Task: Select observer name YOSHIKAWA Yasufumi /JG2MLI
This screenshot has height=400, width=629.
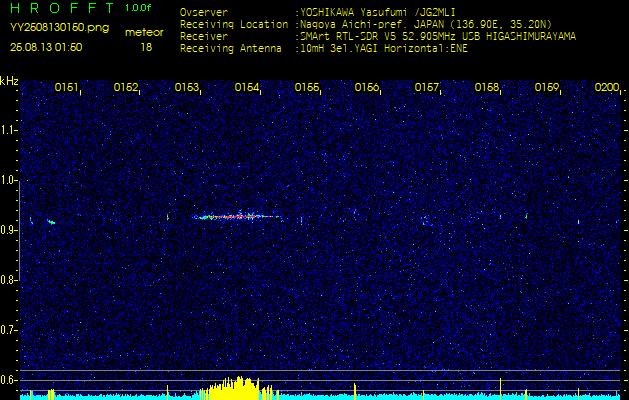Action: click(x=377, y=13)
